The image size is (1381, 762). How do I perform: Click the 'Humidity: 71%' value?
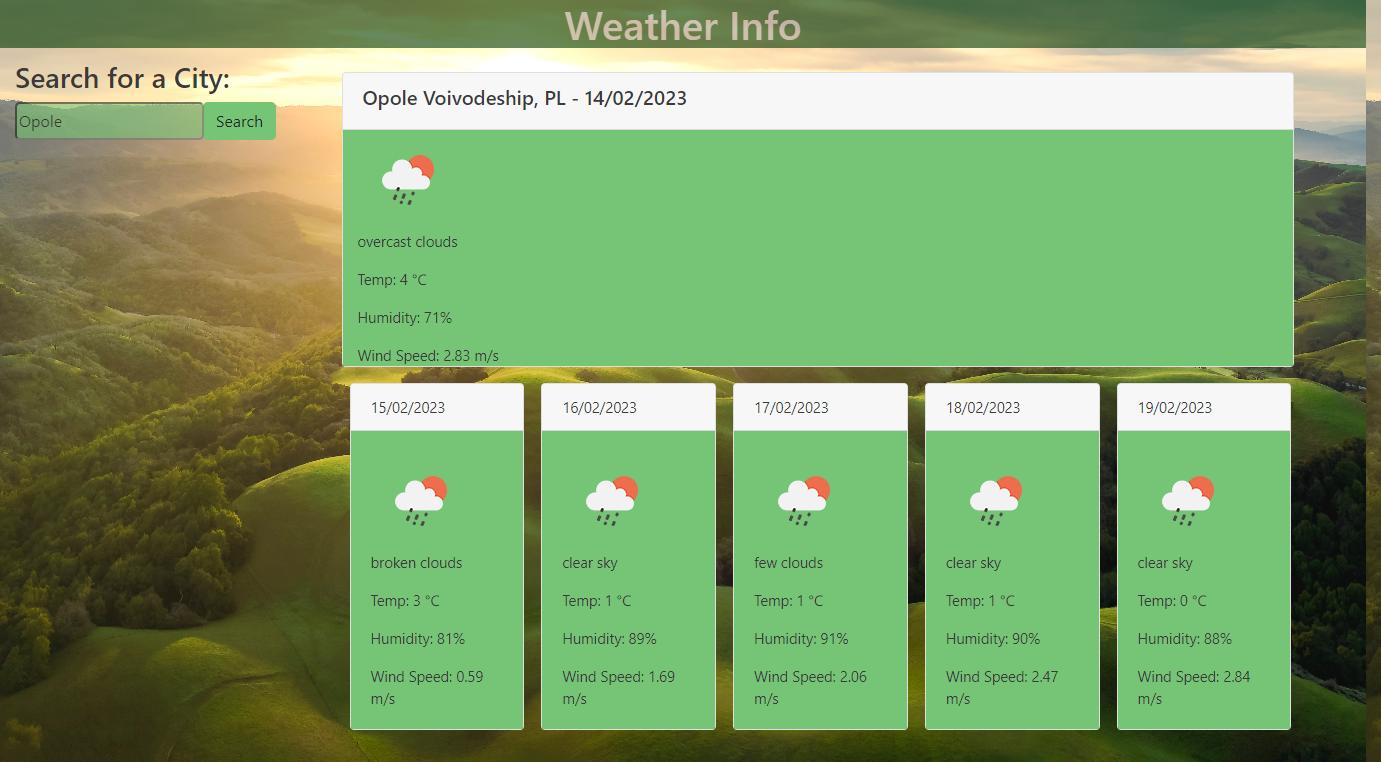(405, 318)
